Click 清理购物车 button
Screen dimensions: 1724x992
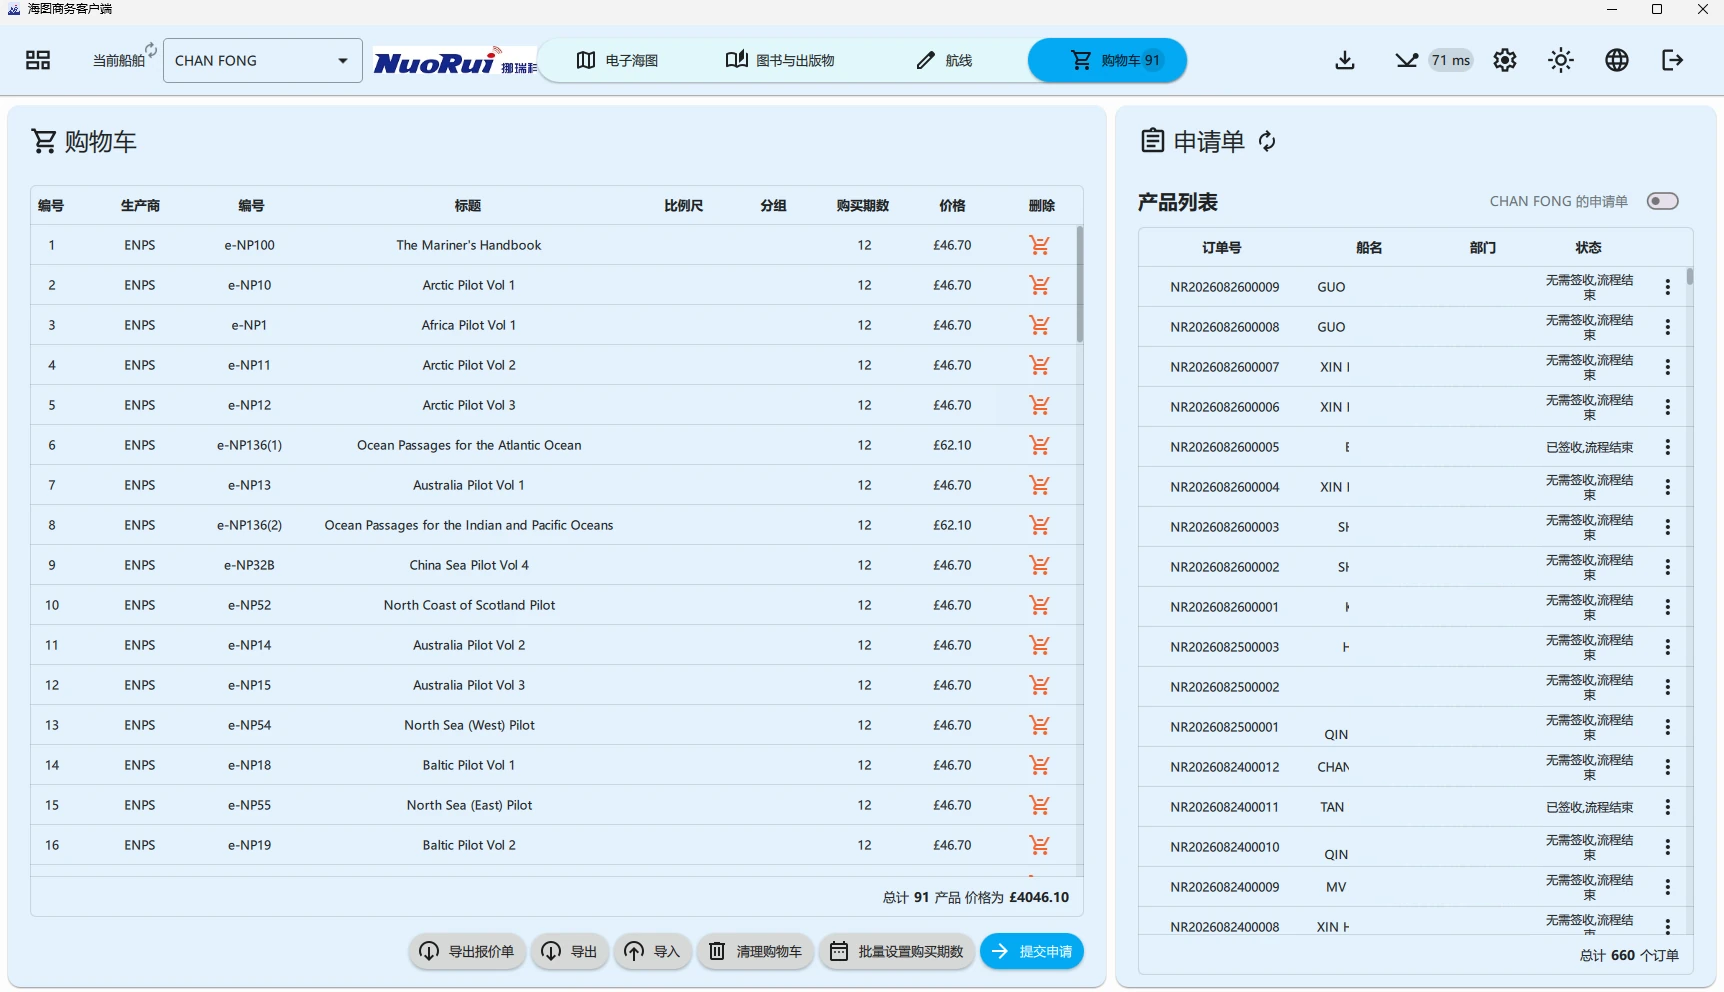tap(755, 951)
